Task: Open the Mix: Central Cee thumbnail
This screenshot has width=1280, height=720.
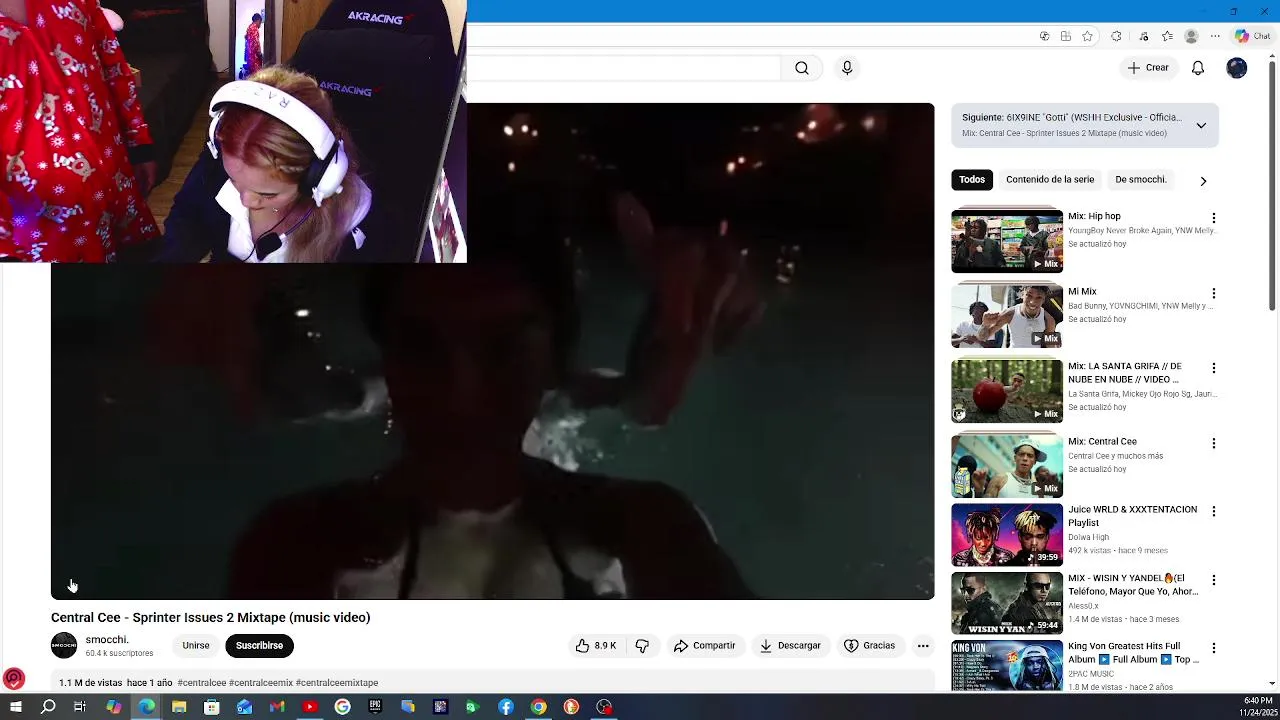Action: [1007, 466]
